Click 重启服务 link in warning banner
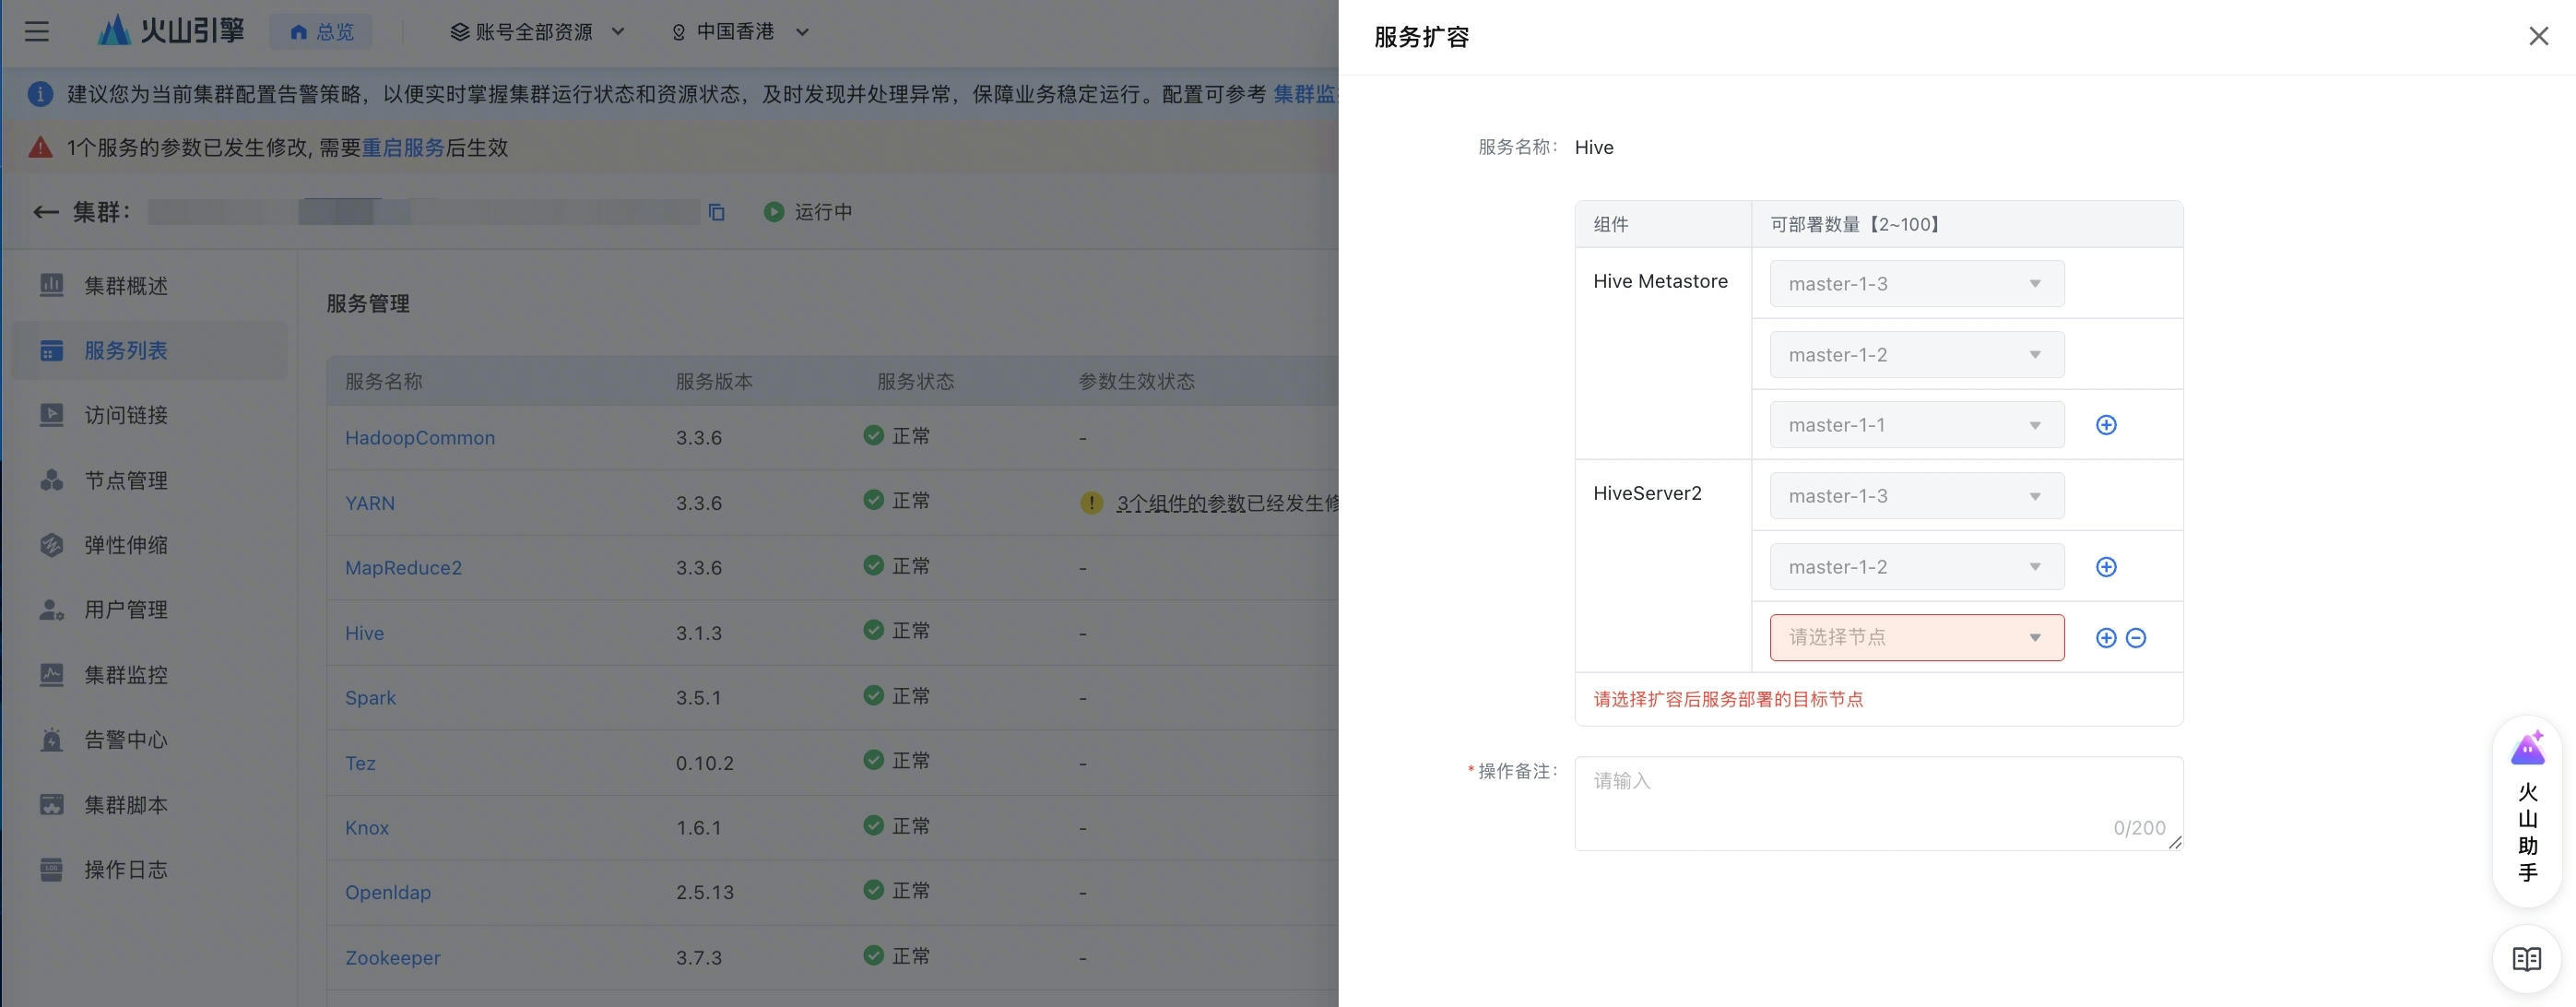The width and height of the screenshot is (2576, 1007). [x=403, y=148]
